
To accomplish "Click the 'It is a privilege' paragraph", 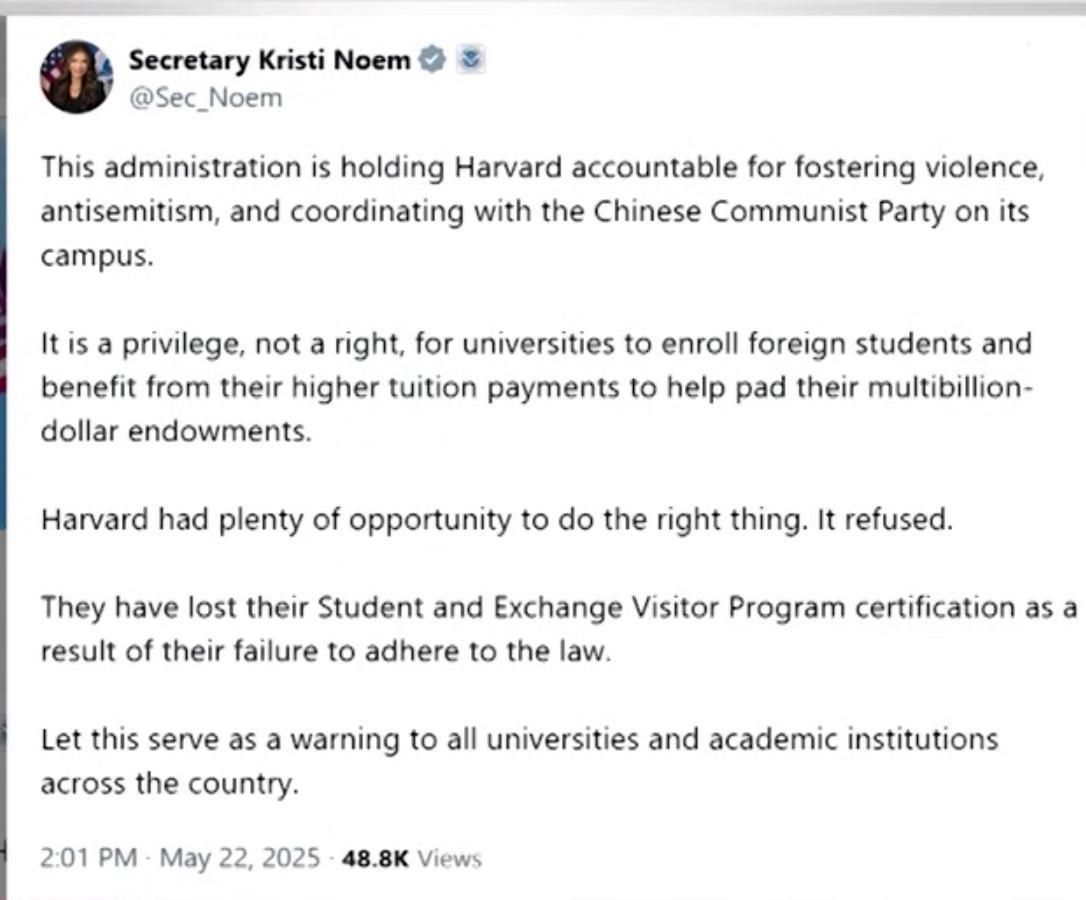I will [x=535, y=388].
